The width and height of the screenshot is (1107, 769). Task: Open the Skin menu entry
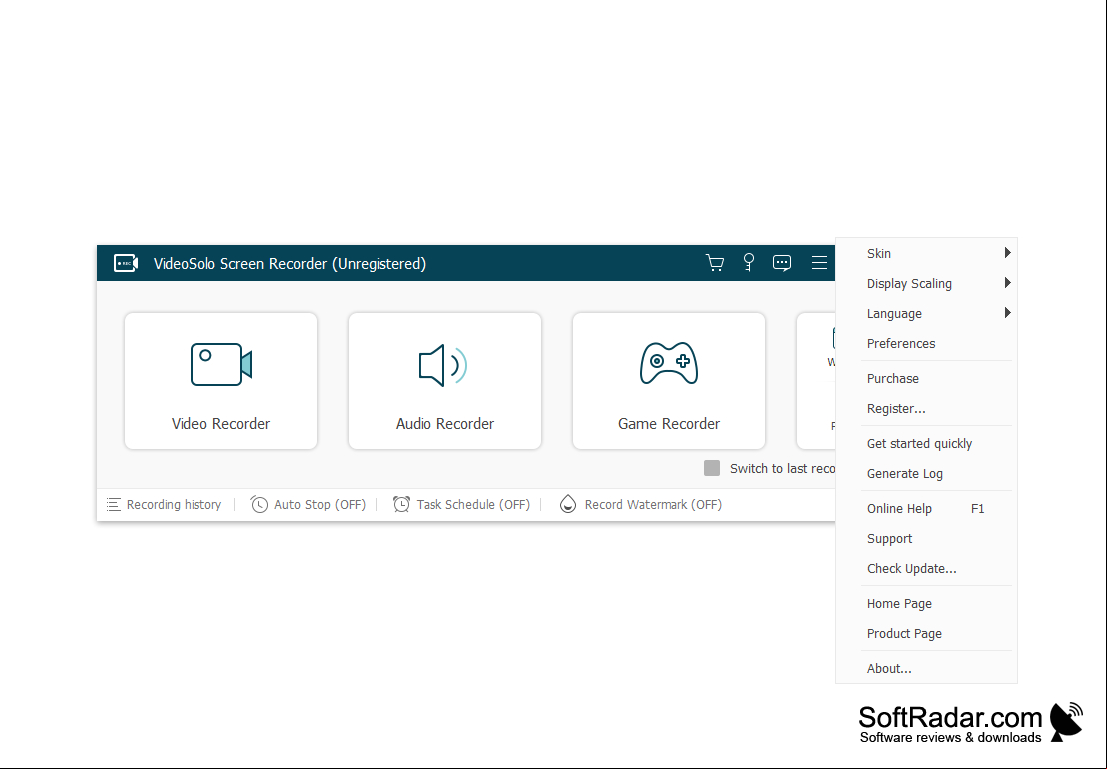click(x=926, y=254)
